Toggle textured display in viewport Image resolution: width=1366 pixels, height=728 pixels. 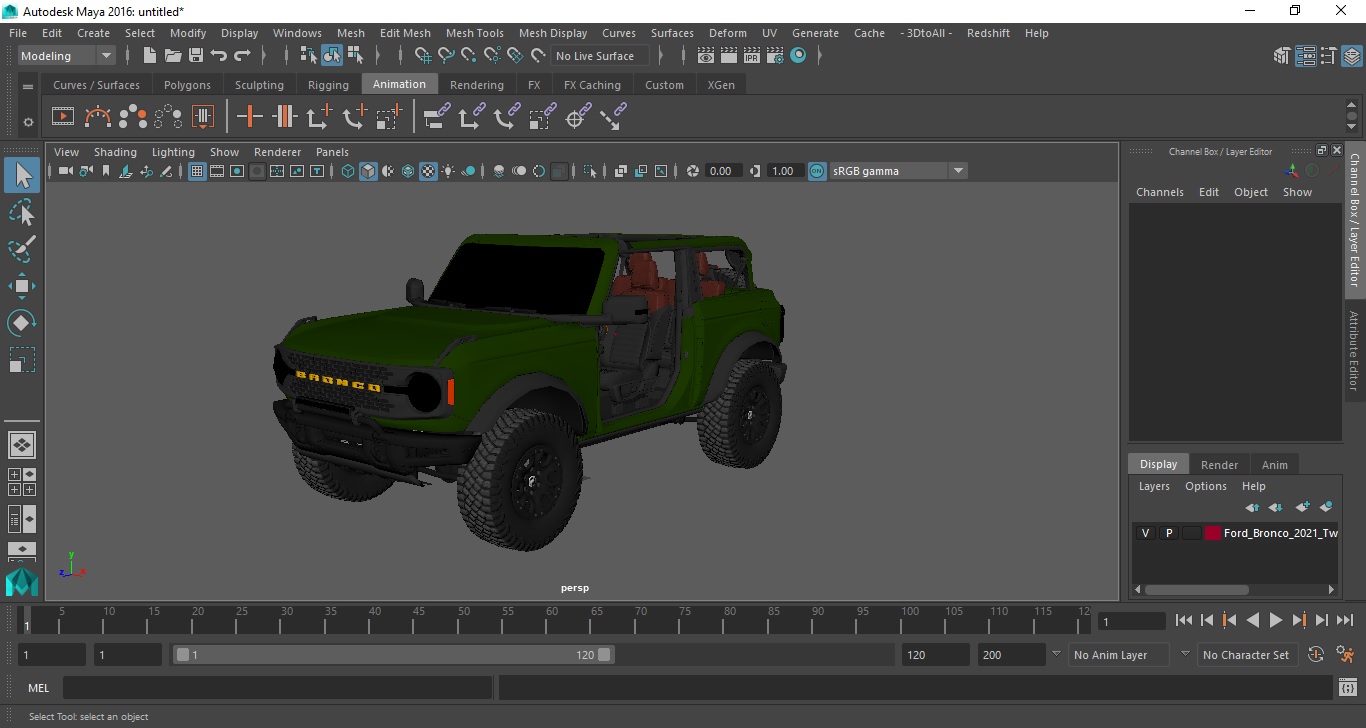pyautogui.click(x=428, y=171)
